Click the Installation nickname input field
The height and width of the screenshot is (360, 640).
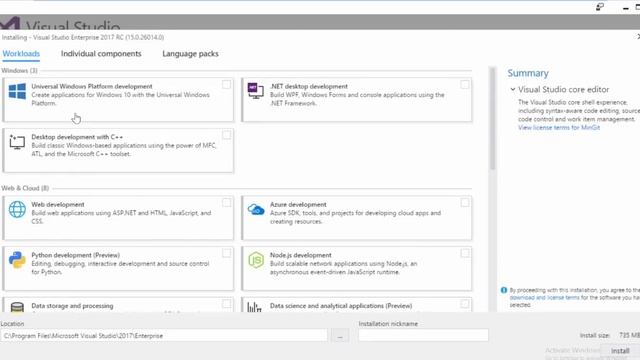423,335
